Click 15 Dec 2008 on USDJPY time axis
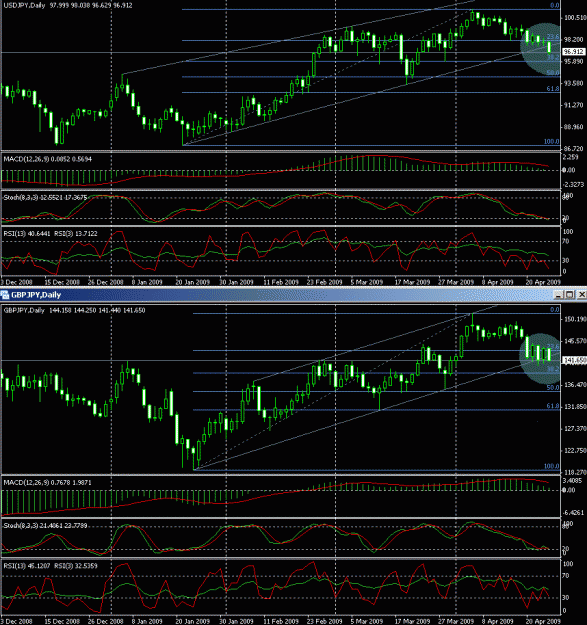The height and width of the screenshot is (625, 587). (x=62, y=282)
